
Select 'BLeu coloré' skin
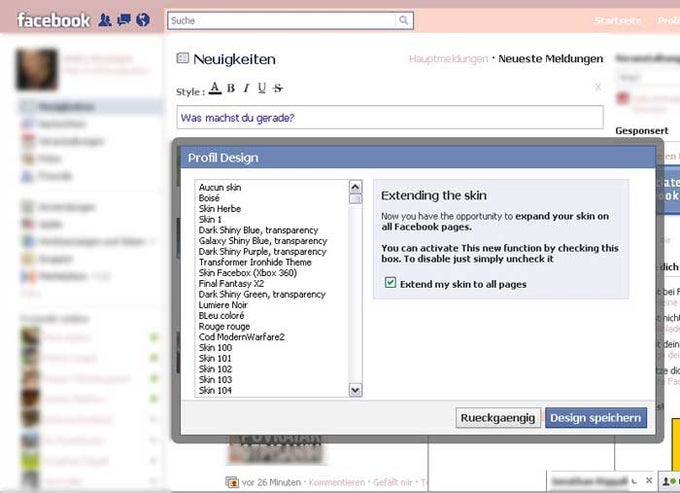click(221, 316)
